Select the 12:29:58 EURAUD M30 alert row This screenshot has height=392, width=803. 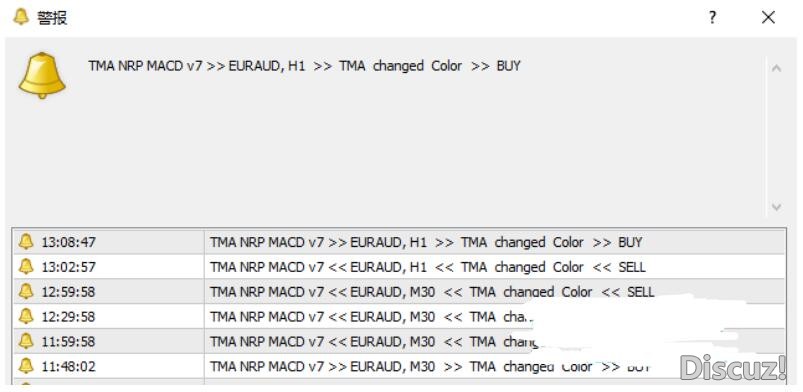point(399,317)
